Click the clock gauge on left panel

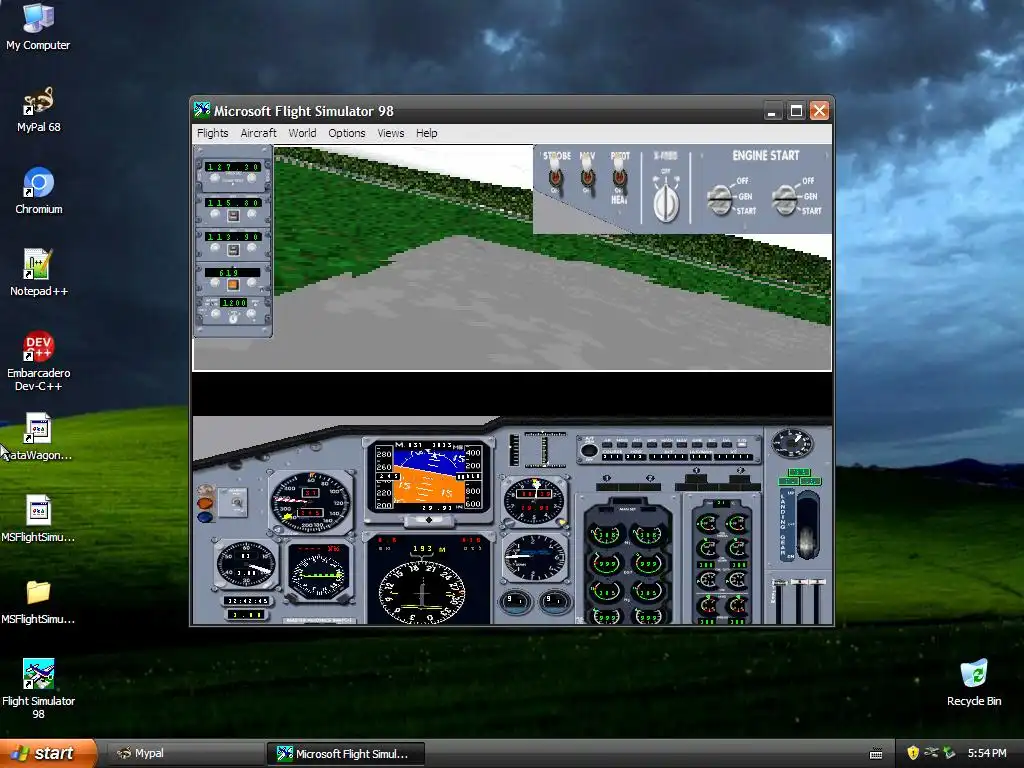pyautogui.click(x=246, y=565)
